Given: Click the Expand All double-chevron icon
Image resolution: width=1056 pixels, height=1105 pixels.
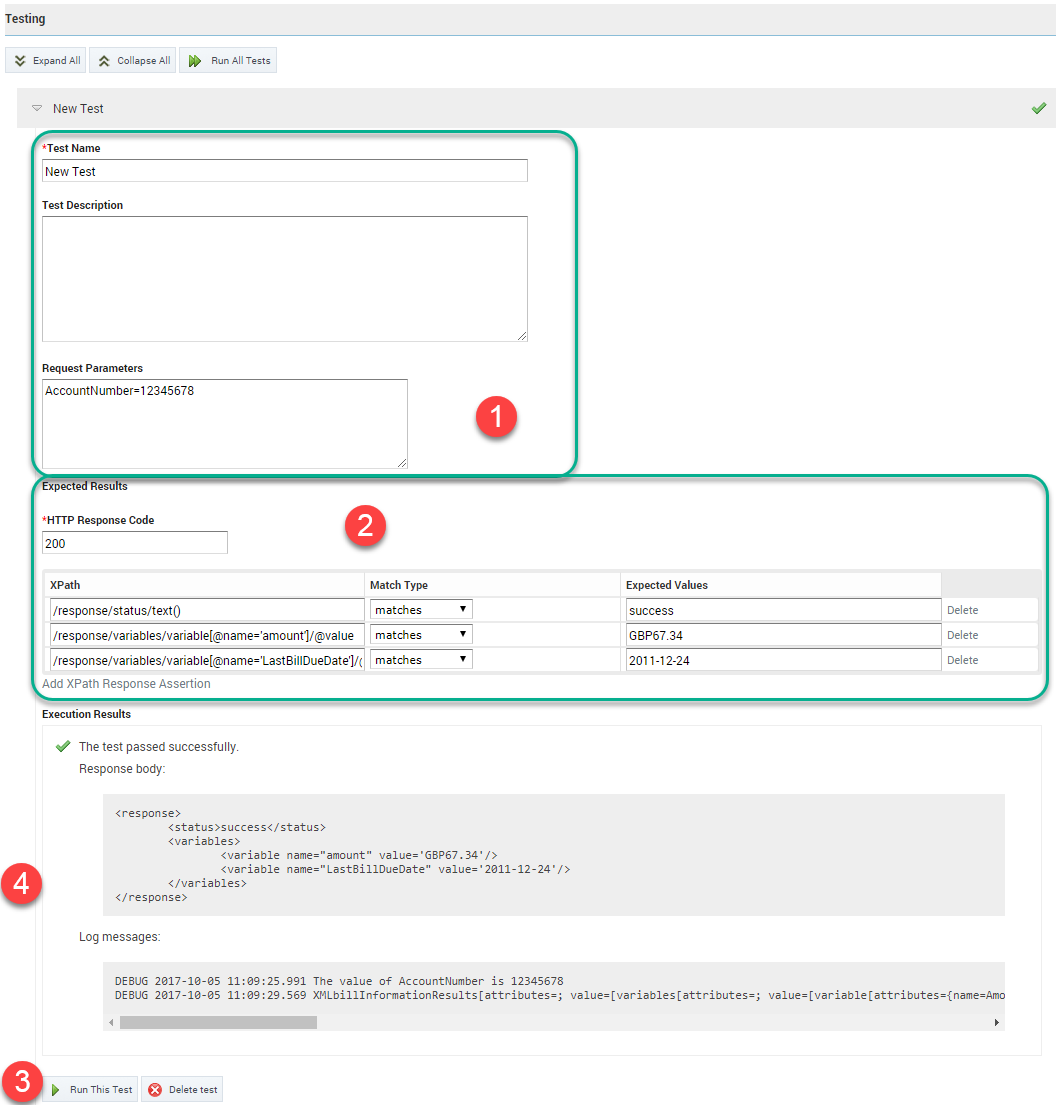Looking at the screenshot, I should 20,61.
